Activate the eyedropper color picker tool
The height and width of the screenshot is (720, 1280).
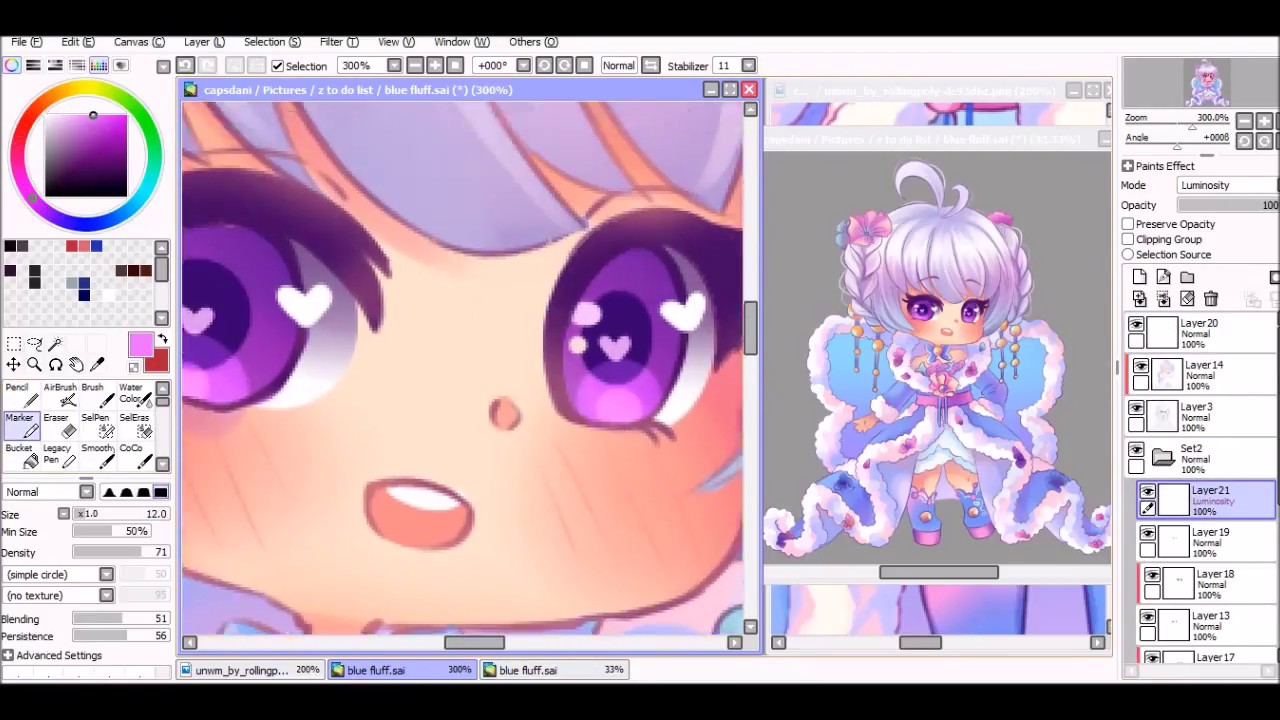(x=98, y=365)
